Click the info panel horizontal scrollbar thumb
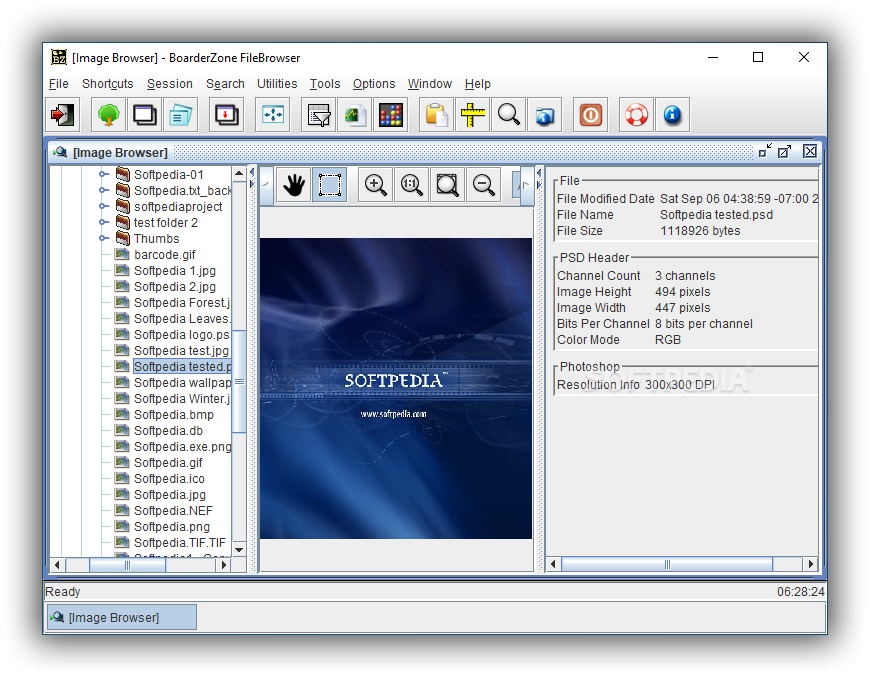Screen dimensions: 870x677 point(667,564)
